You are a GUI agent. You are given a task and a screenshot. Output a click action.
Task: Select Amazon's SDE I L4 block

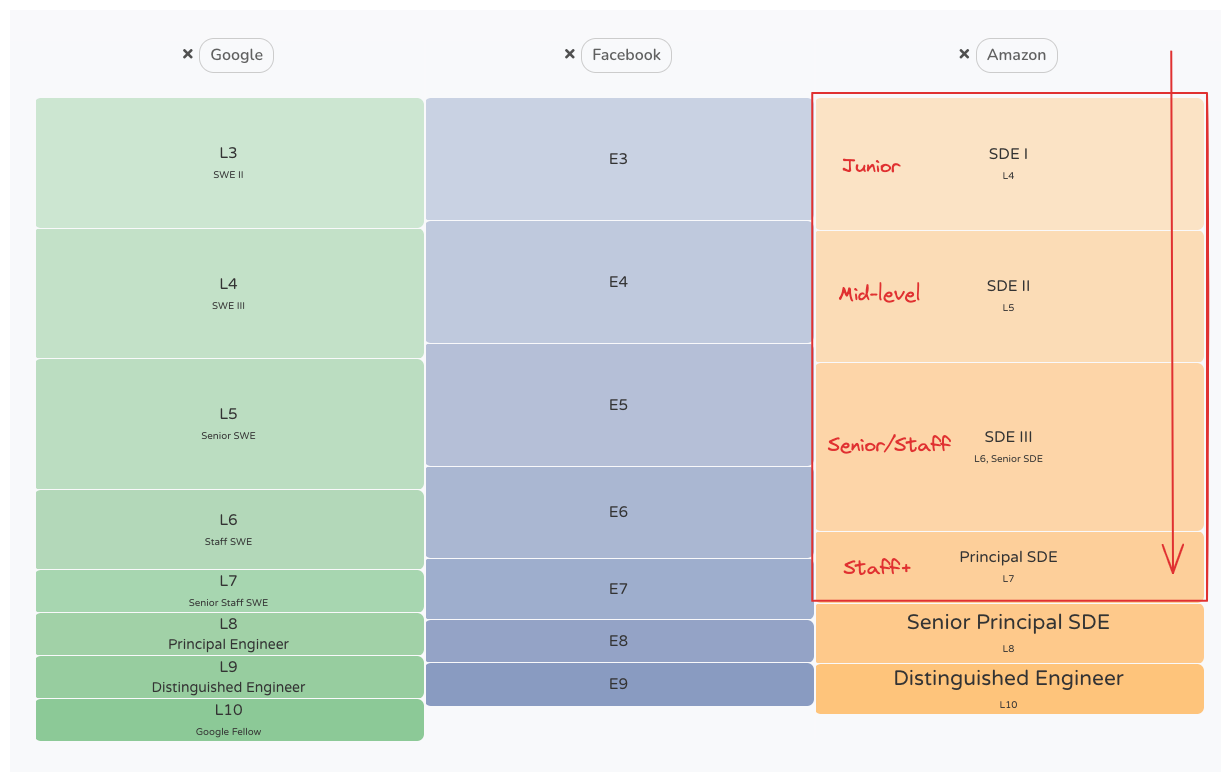click(1009, 164)
